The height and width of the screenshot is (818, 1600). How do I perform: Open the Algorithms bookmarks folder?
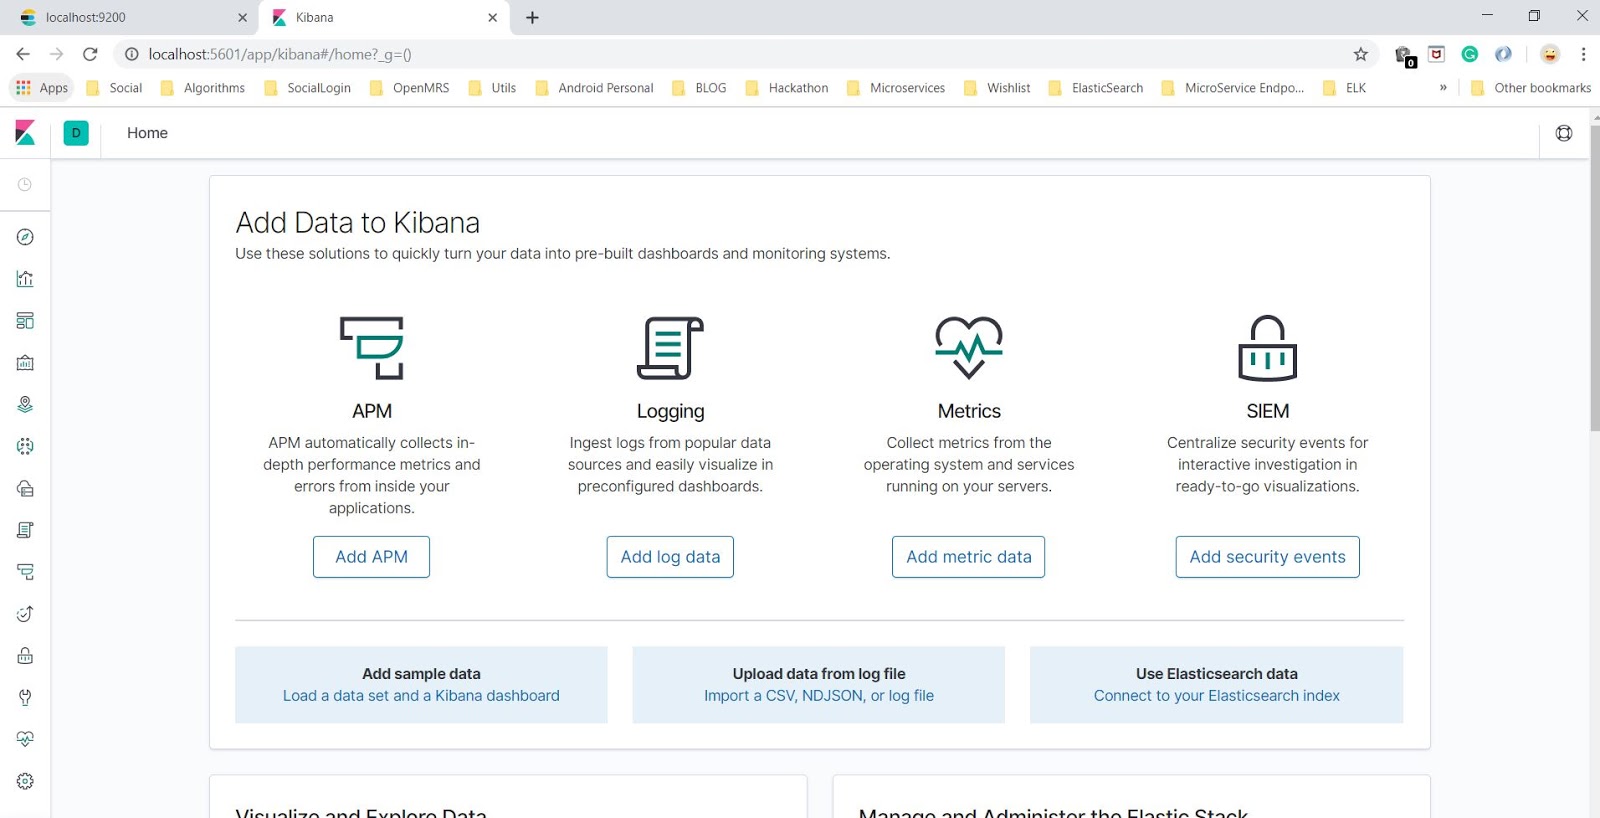click(203, 88)
